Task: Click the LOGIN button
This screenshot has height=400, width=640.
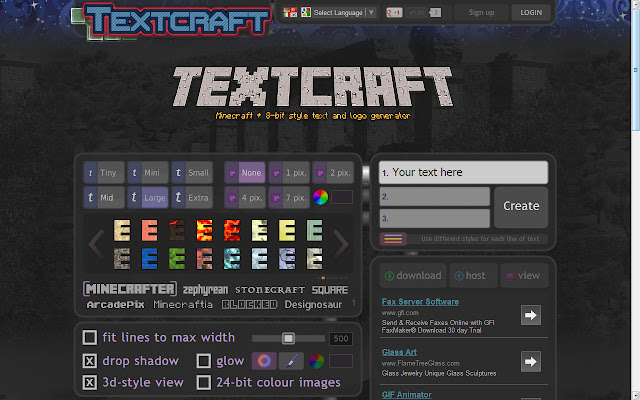Action: pyautogui.click(x=531, y=13)
